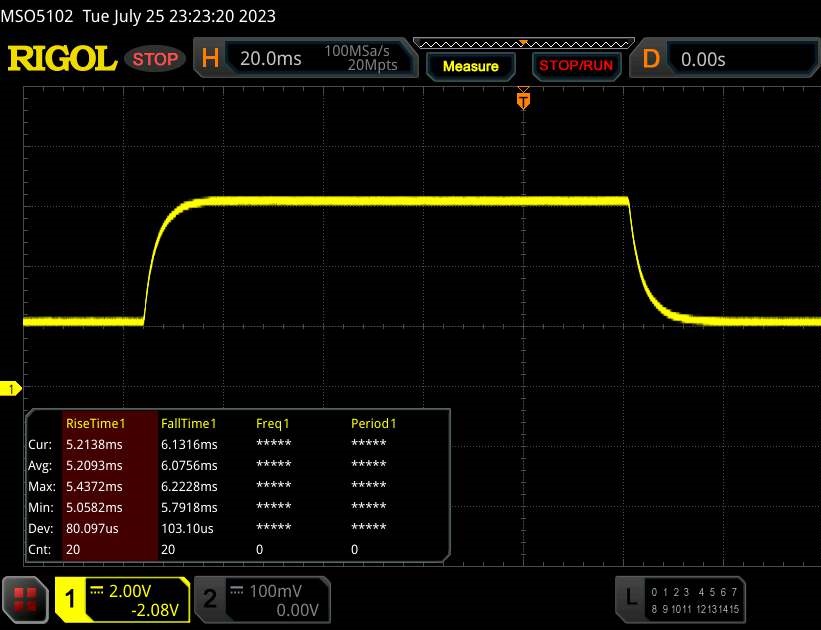Open the red grid function navigation icon
The width and height of the screenshot is (821, 630).
click(x=25, y=600)
